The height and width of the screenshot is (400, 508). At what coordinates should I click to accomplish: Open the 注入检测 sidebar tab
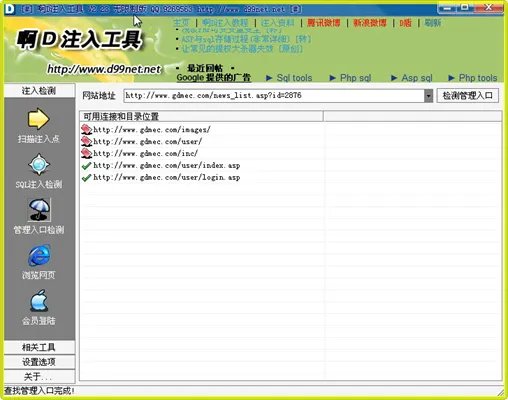(x=39, y=91)
